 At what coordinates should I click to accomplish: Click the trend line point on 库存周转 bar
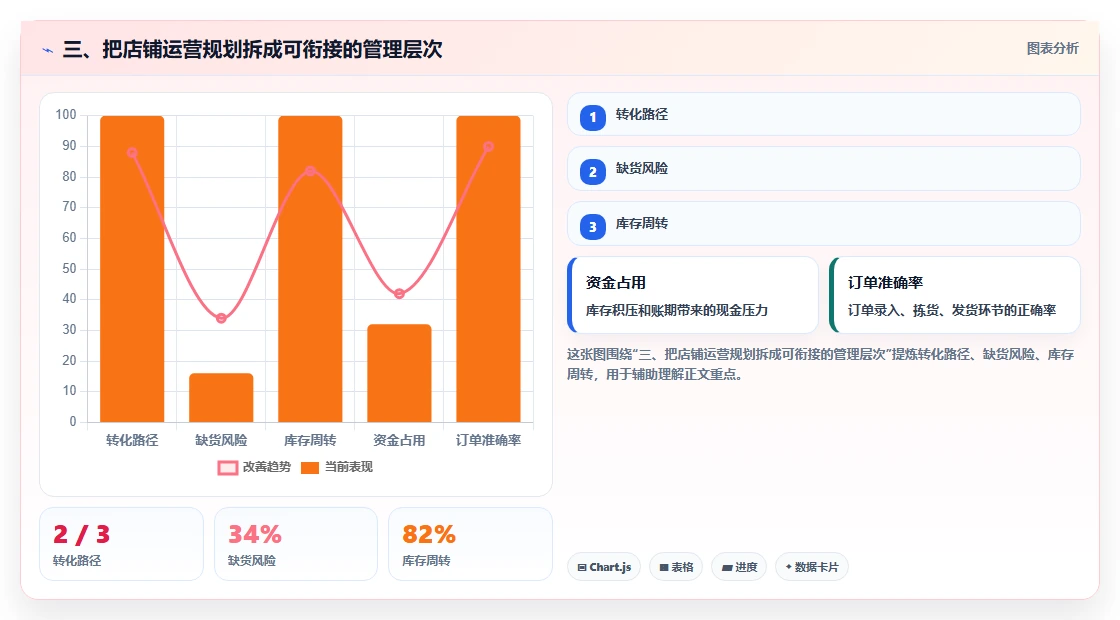pyautogui.click(x=310, y=171)
